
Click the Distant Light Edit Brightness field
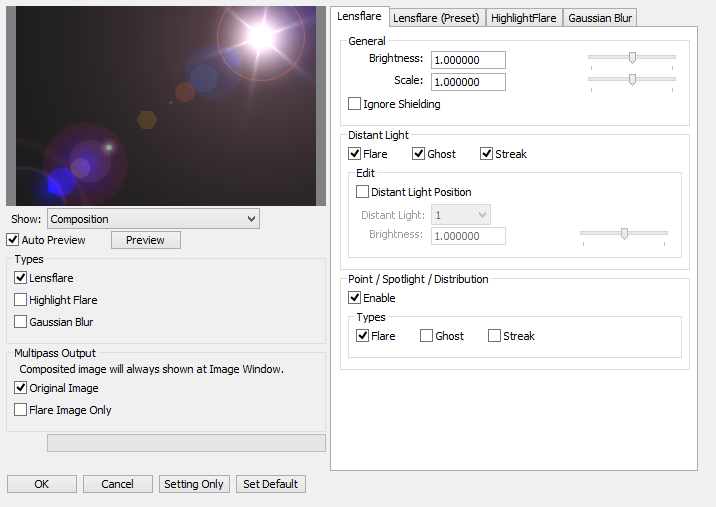click(x=468, y=236)
